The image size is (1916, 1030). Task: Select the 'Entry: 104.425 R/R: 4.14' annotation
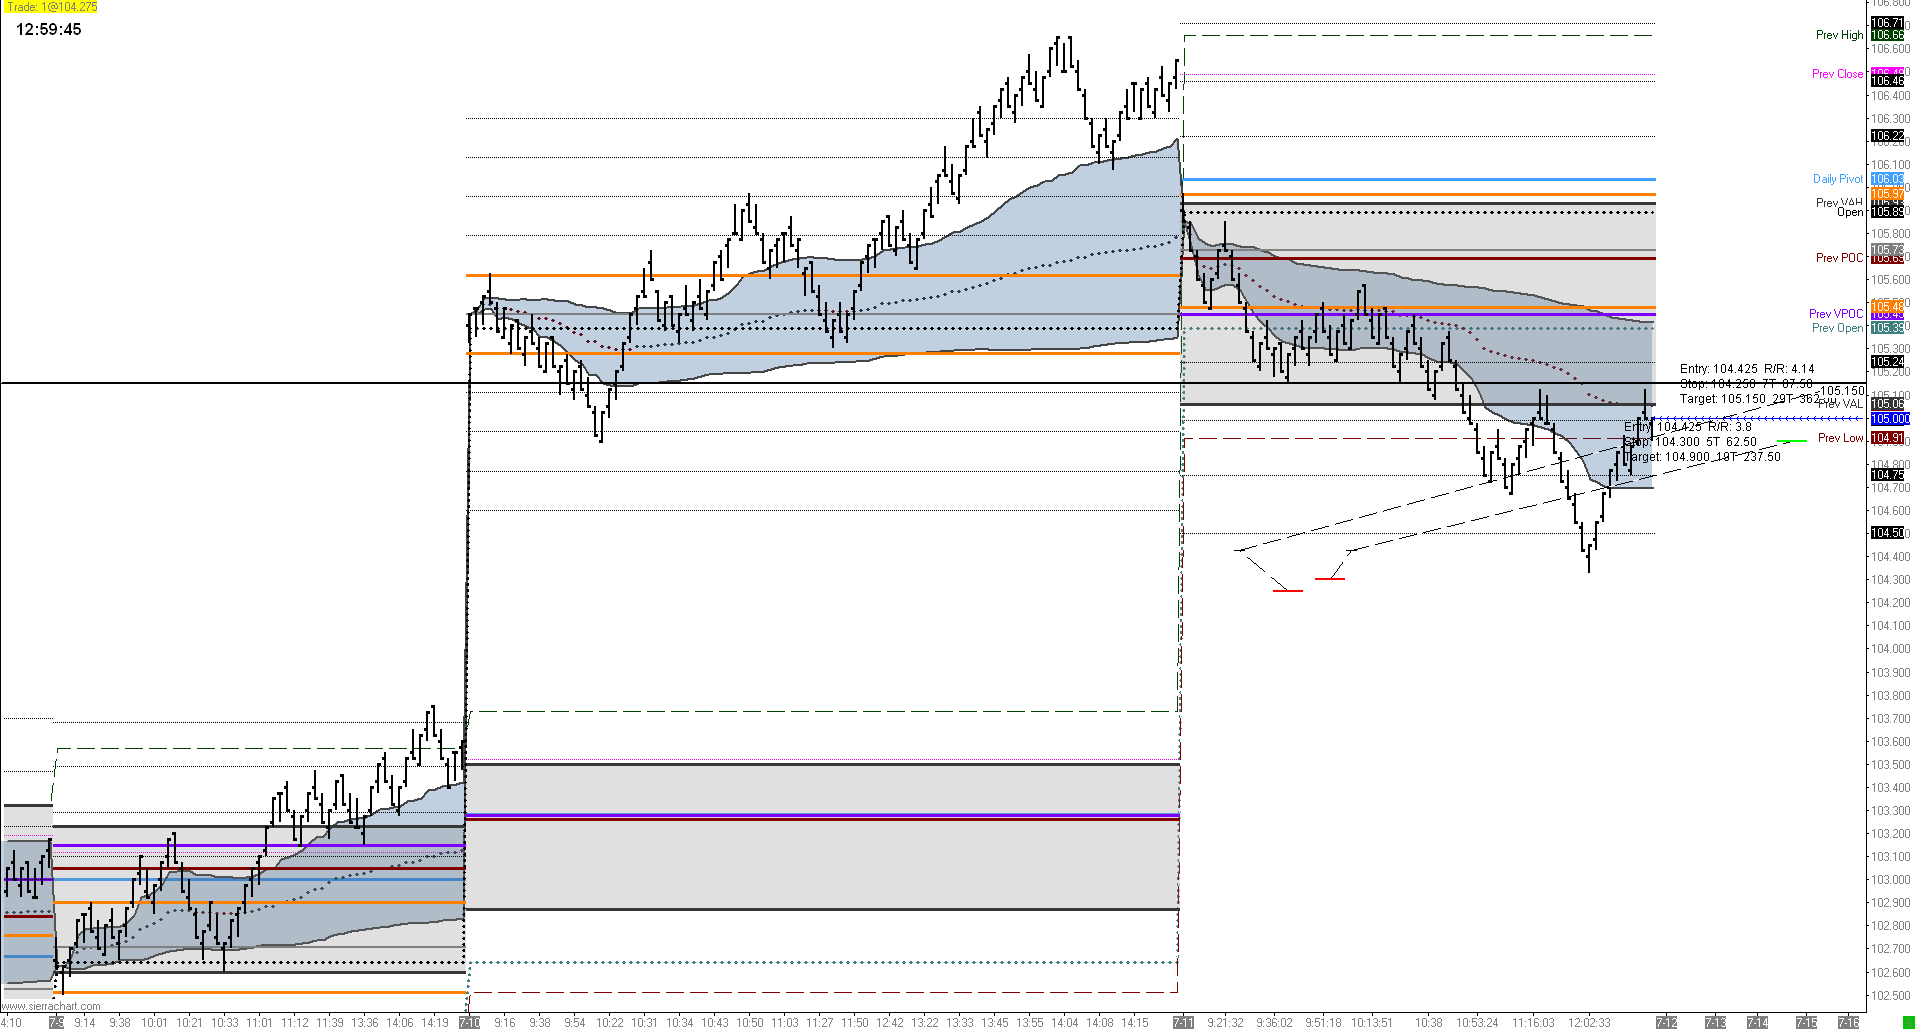tap(1747, 369)
